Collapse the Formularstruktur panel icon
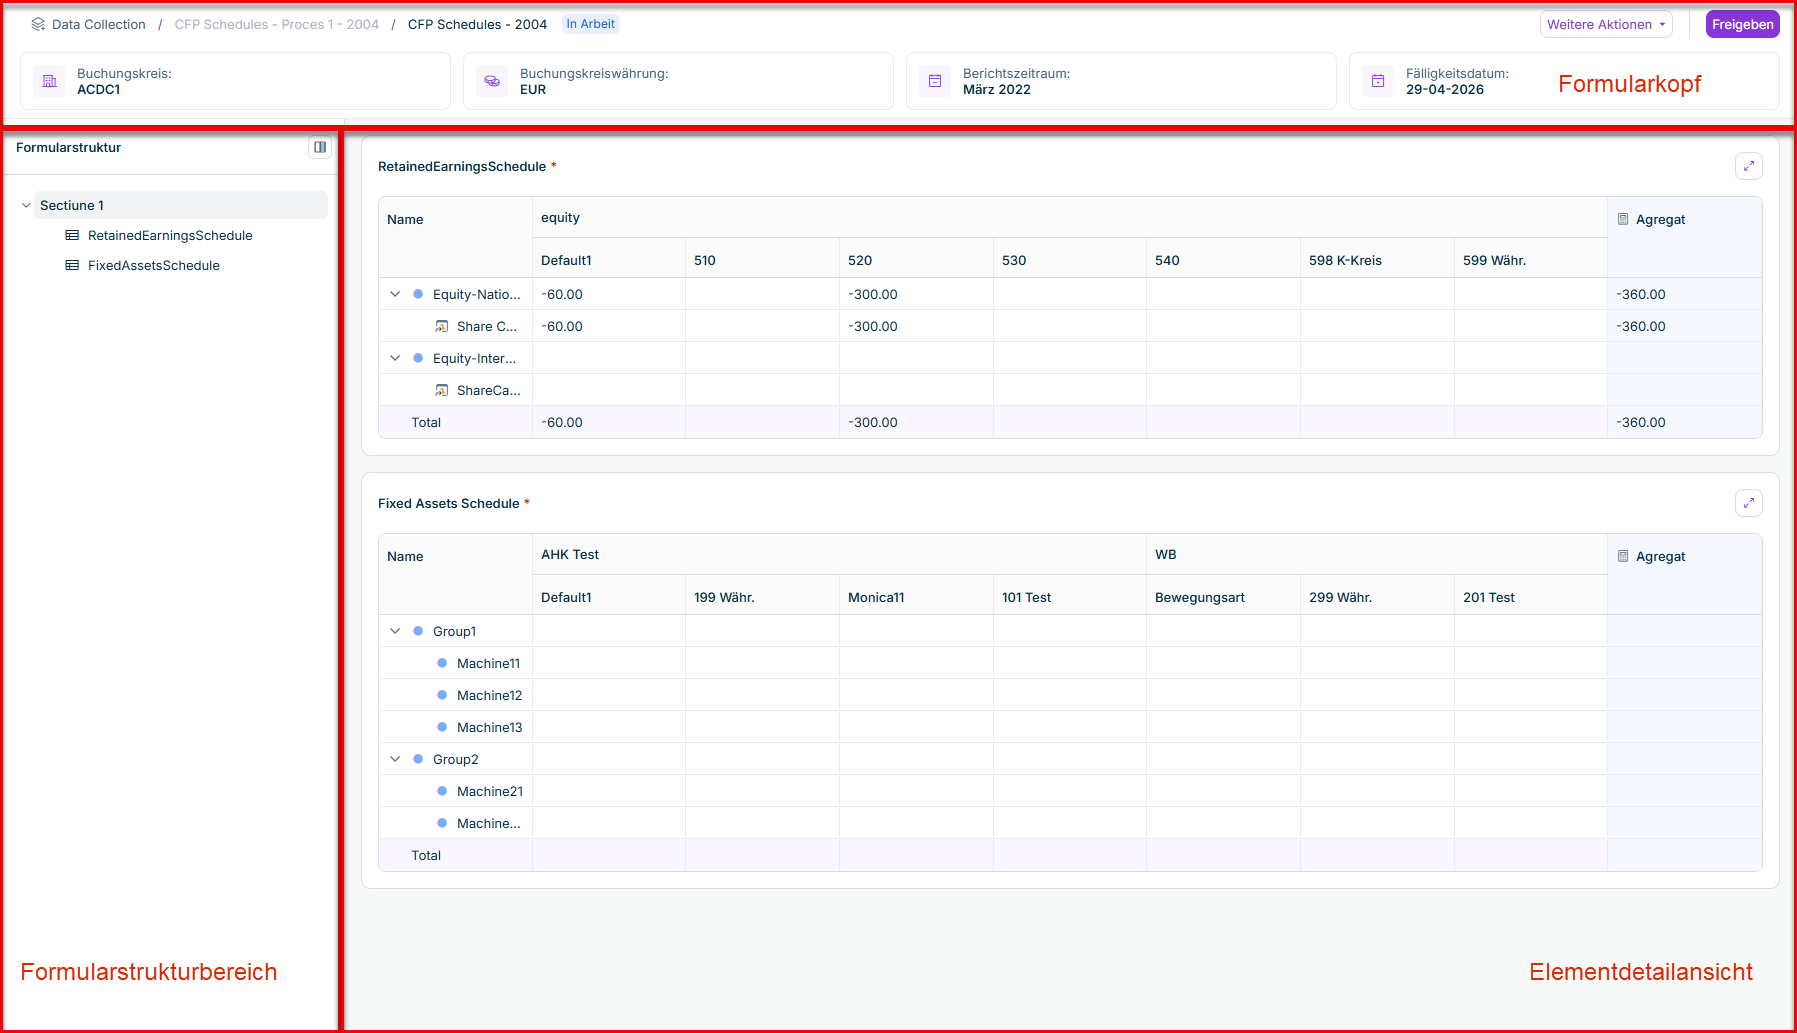Image resolution: width=1797 pixels, height=1033 pixels. pos(320,147)
